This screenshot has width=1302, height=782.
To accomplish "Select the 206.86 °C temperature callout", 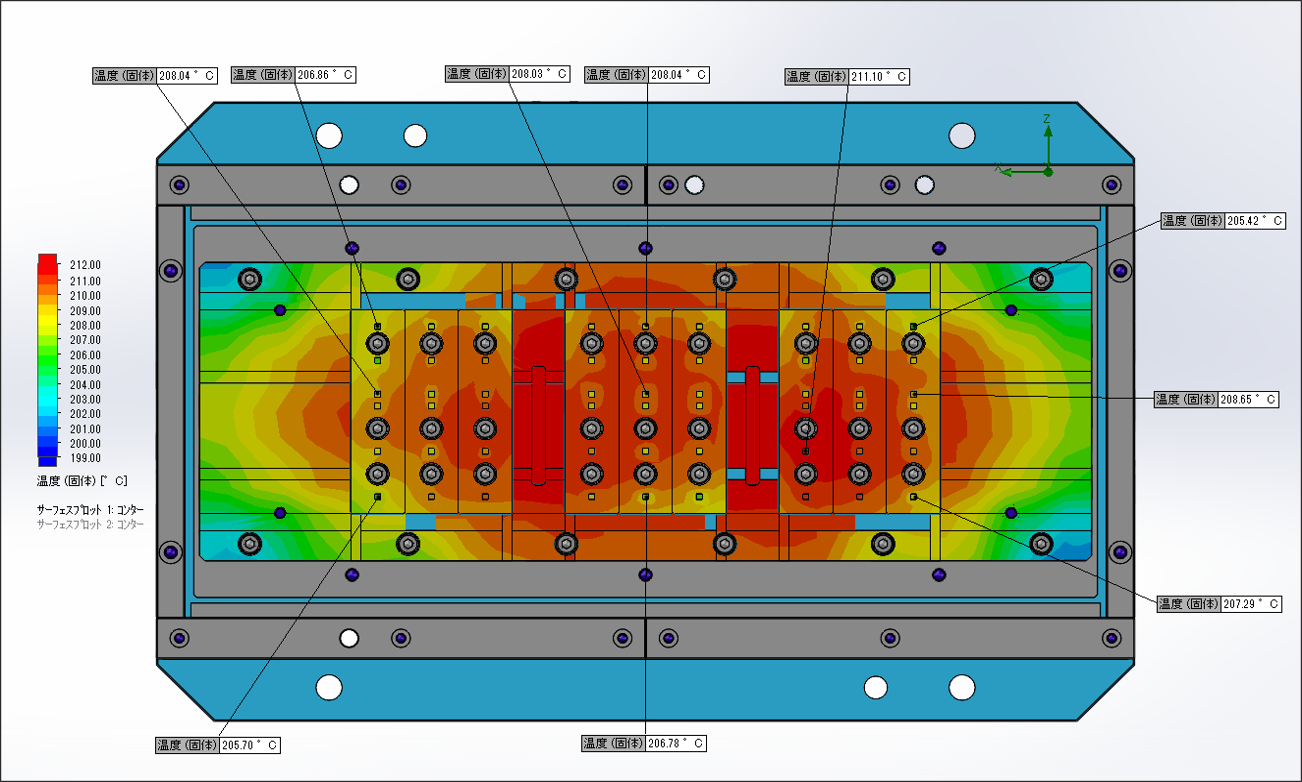I will coord(293,75).
